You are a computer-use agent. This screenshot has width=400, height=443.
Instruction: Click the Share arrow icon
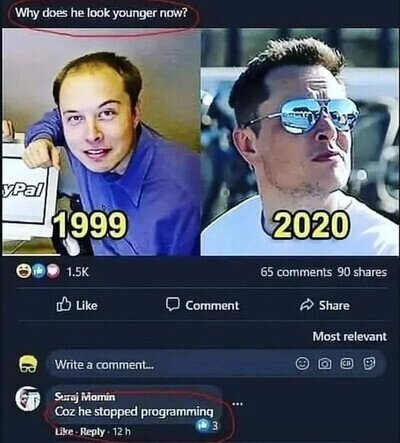[x=306, y=305]
